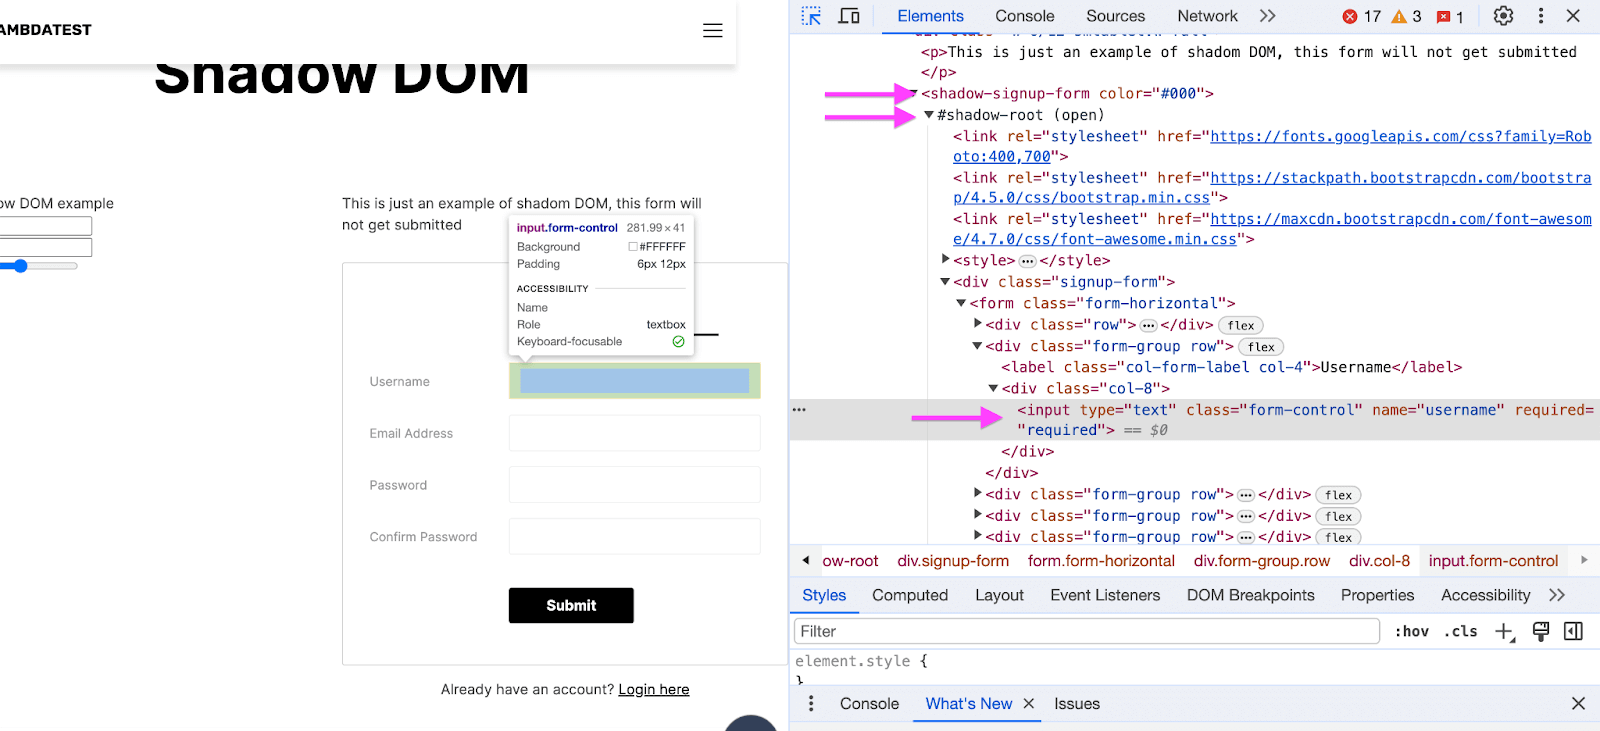Open the Computed styles tab
The image size is (1600, 731).
pyautogui.click(x=909, y=595)
